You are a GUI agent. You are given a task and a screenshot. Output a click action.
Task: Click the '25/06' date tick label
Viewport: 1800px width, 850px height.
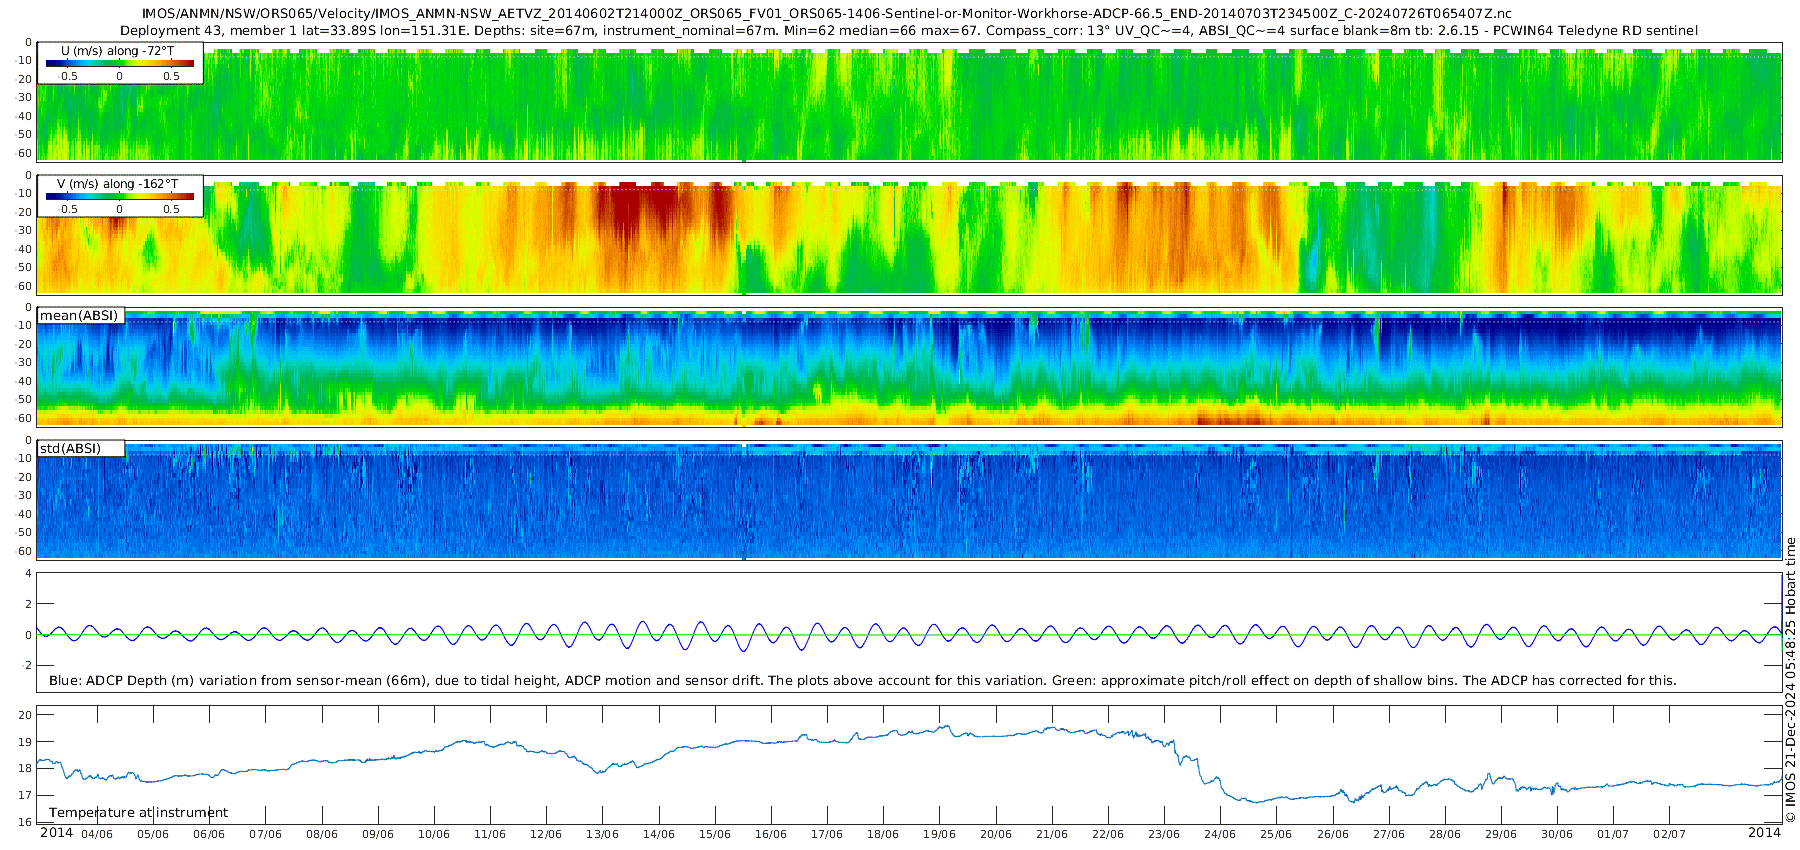[x=1276, y=834]
